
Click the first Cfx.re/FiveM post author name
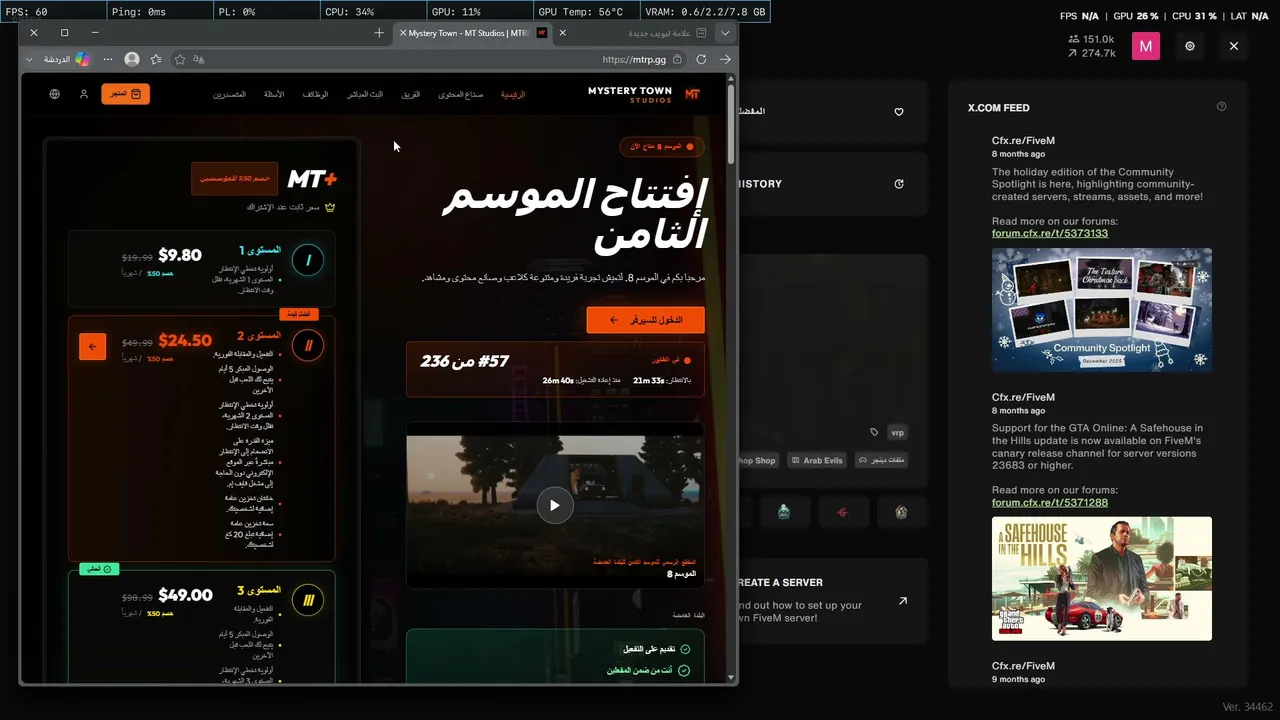click(1023, 141)
